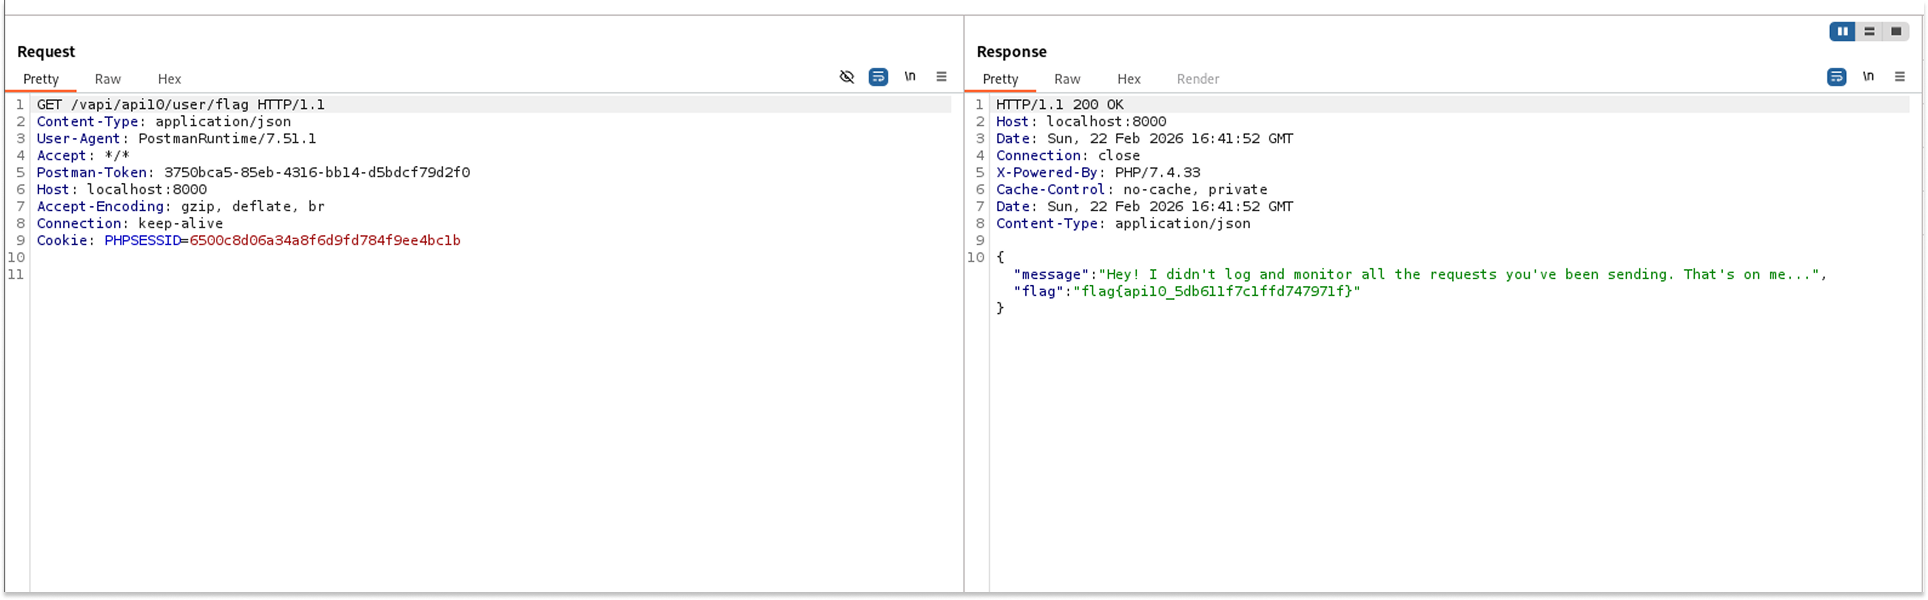Select the Pretty tab in Response
The width and height of the screenshot is (1928, 600).
(1000, 79)
